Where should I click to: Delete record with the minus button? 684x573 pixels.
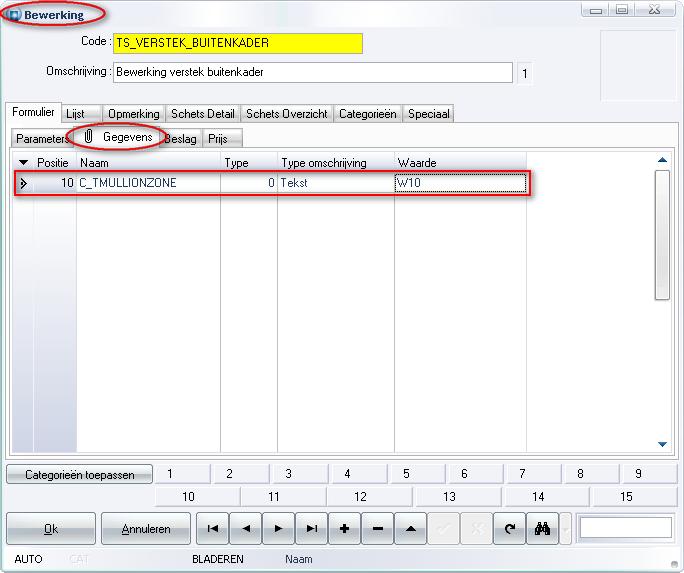377,529
